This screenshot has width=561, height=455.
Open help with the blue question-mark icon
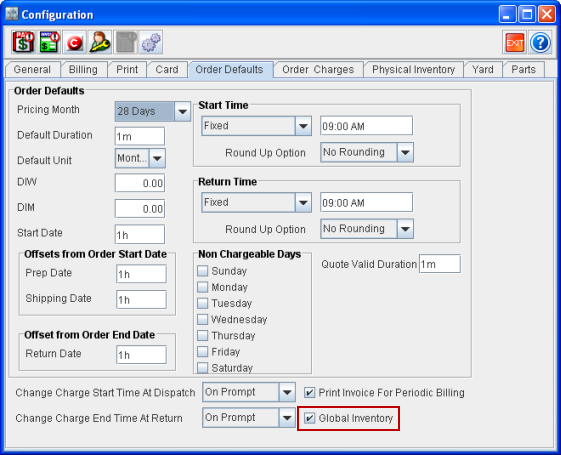(x=540, y=43)
